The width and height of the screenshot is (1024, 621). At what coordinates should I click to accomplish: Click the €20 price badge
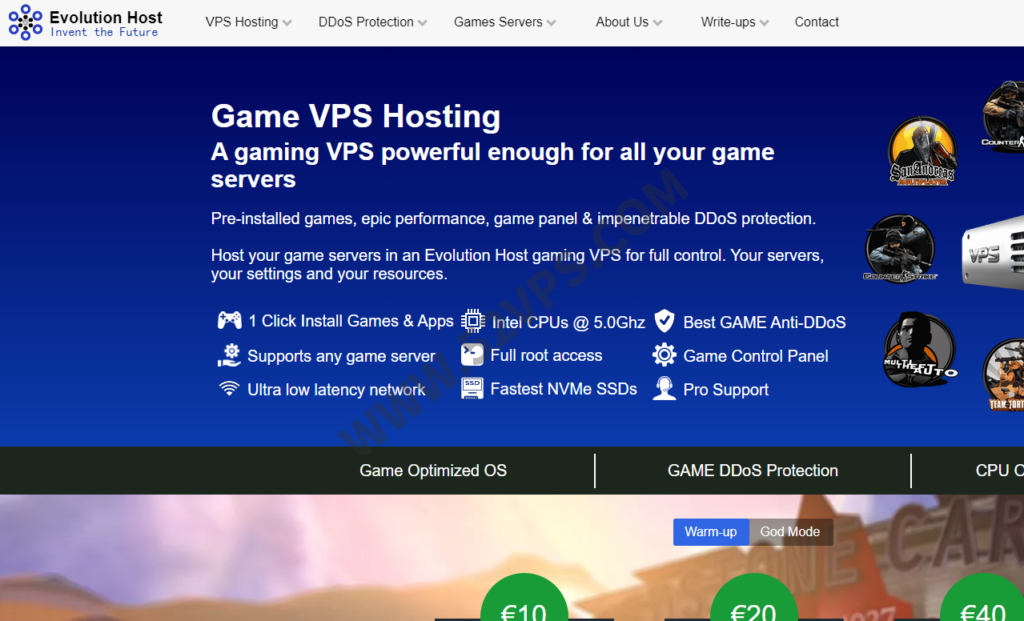[754, 597]
